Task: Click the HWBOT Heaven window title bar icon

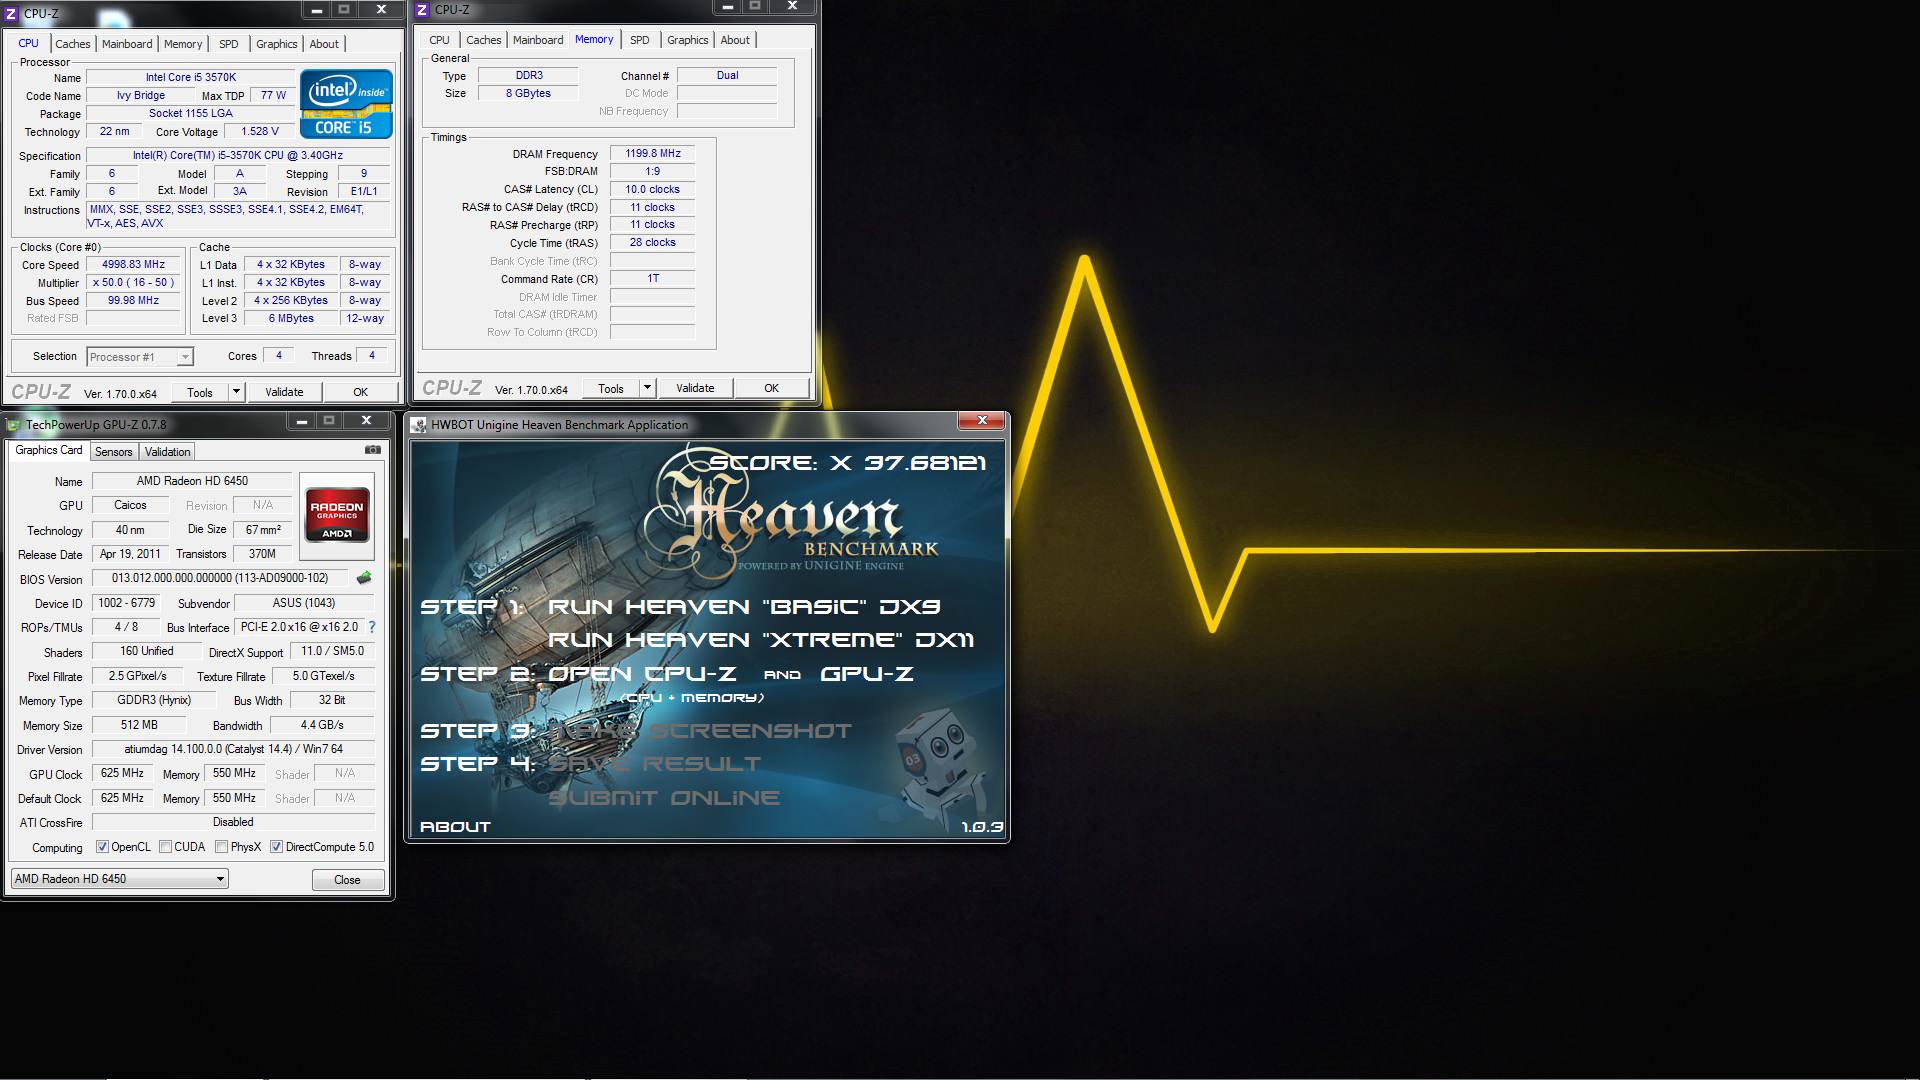Action: 419,425
